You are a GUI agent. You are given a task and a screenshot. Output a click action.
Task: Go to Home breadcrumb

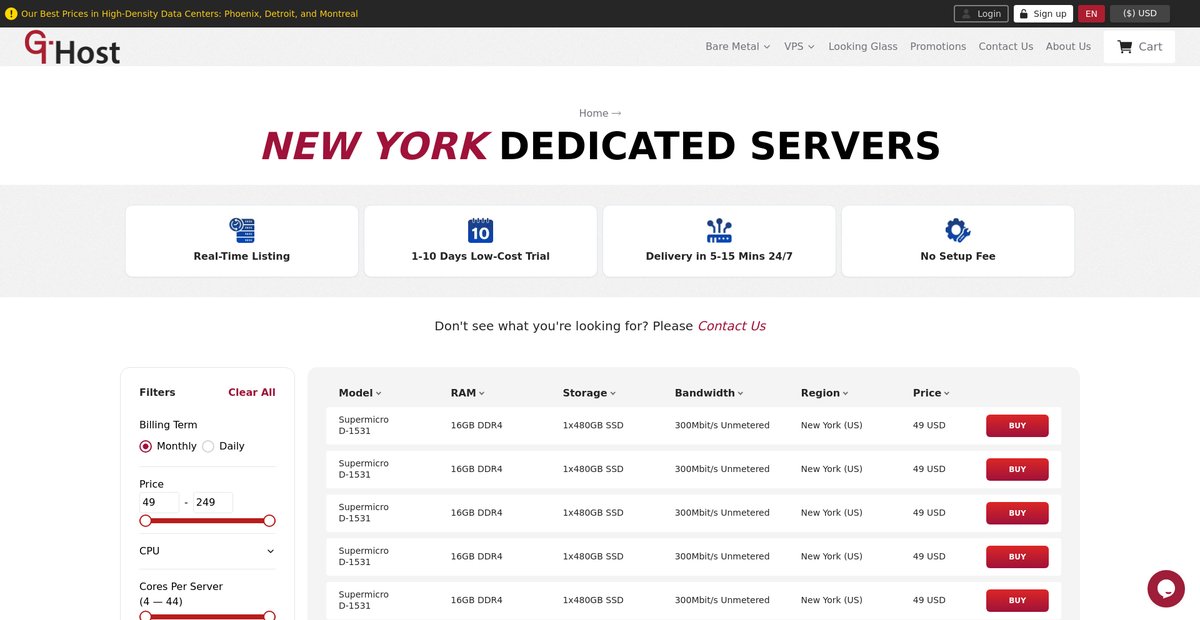(593, 114)
